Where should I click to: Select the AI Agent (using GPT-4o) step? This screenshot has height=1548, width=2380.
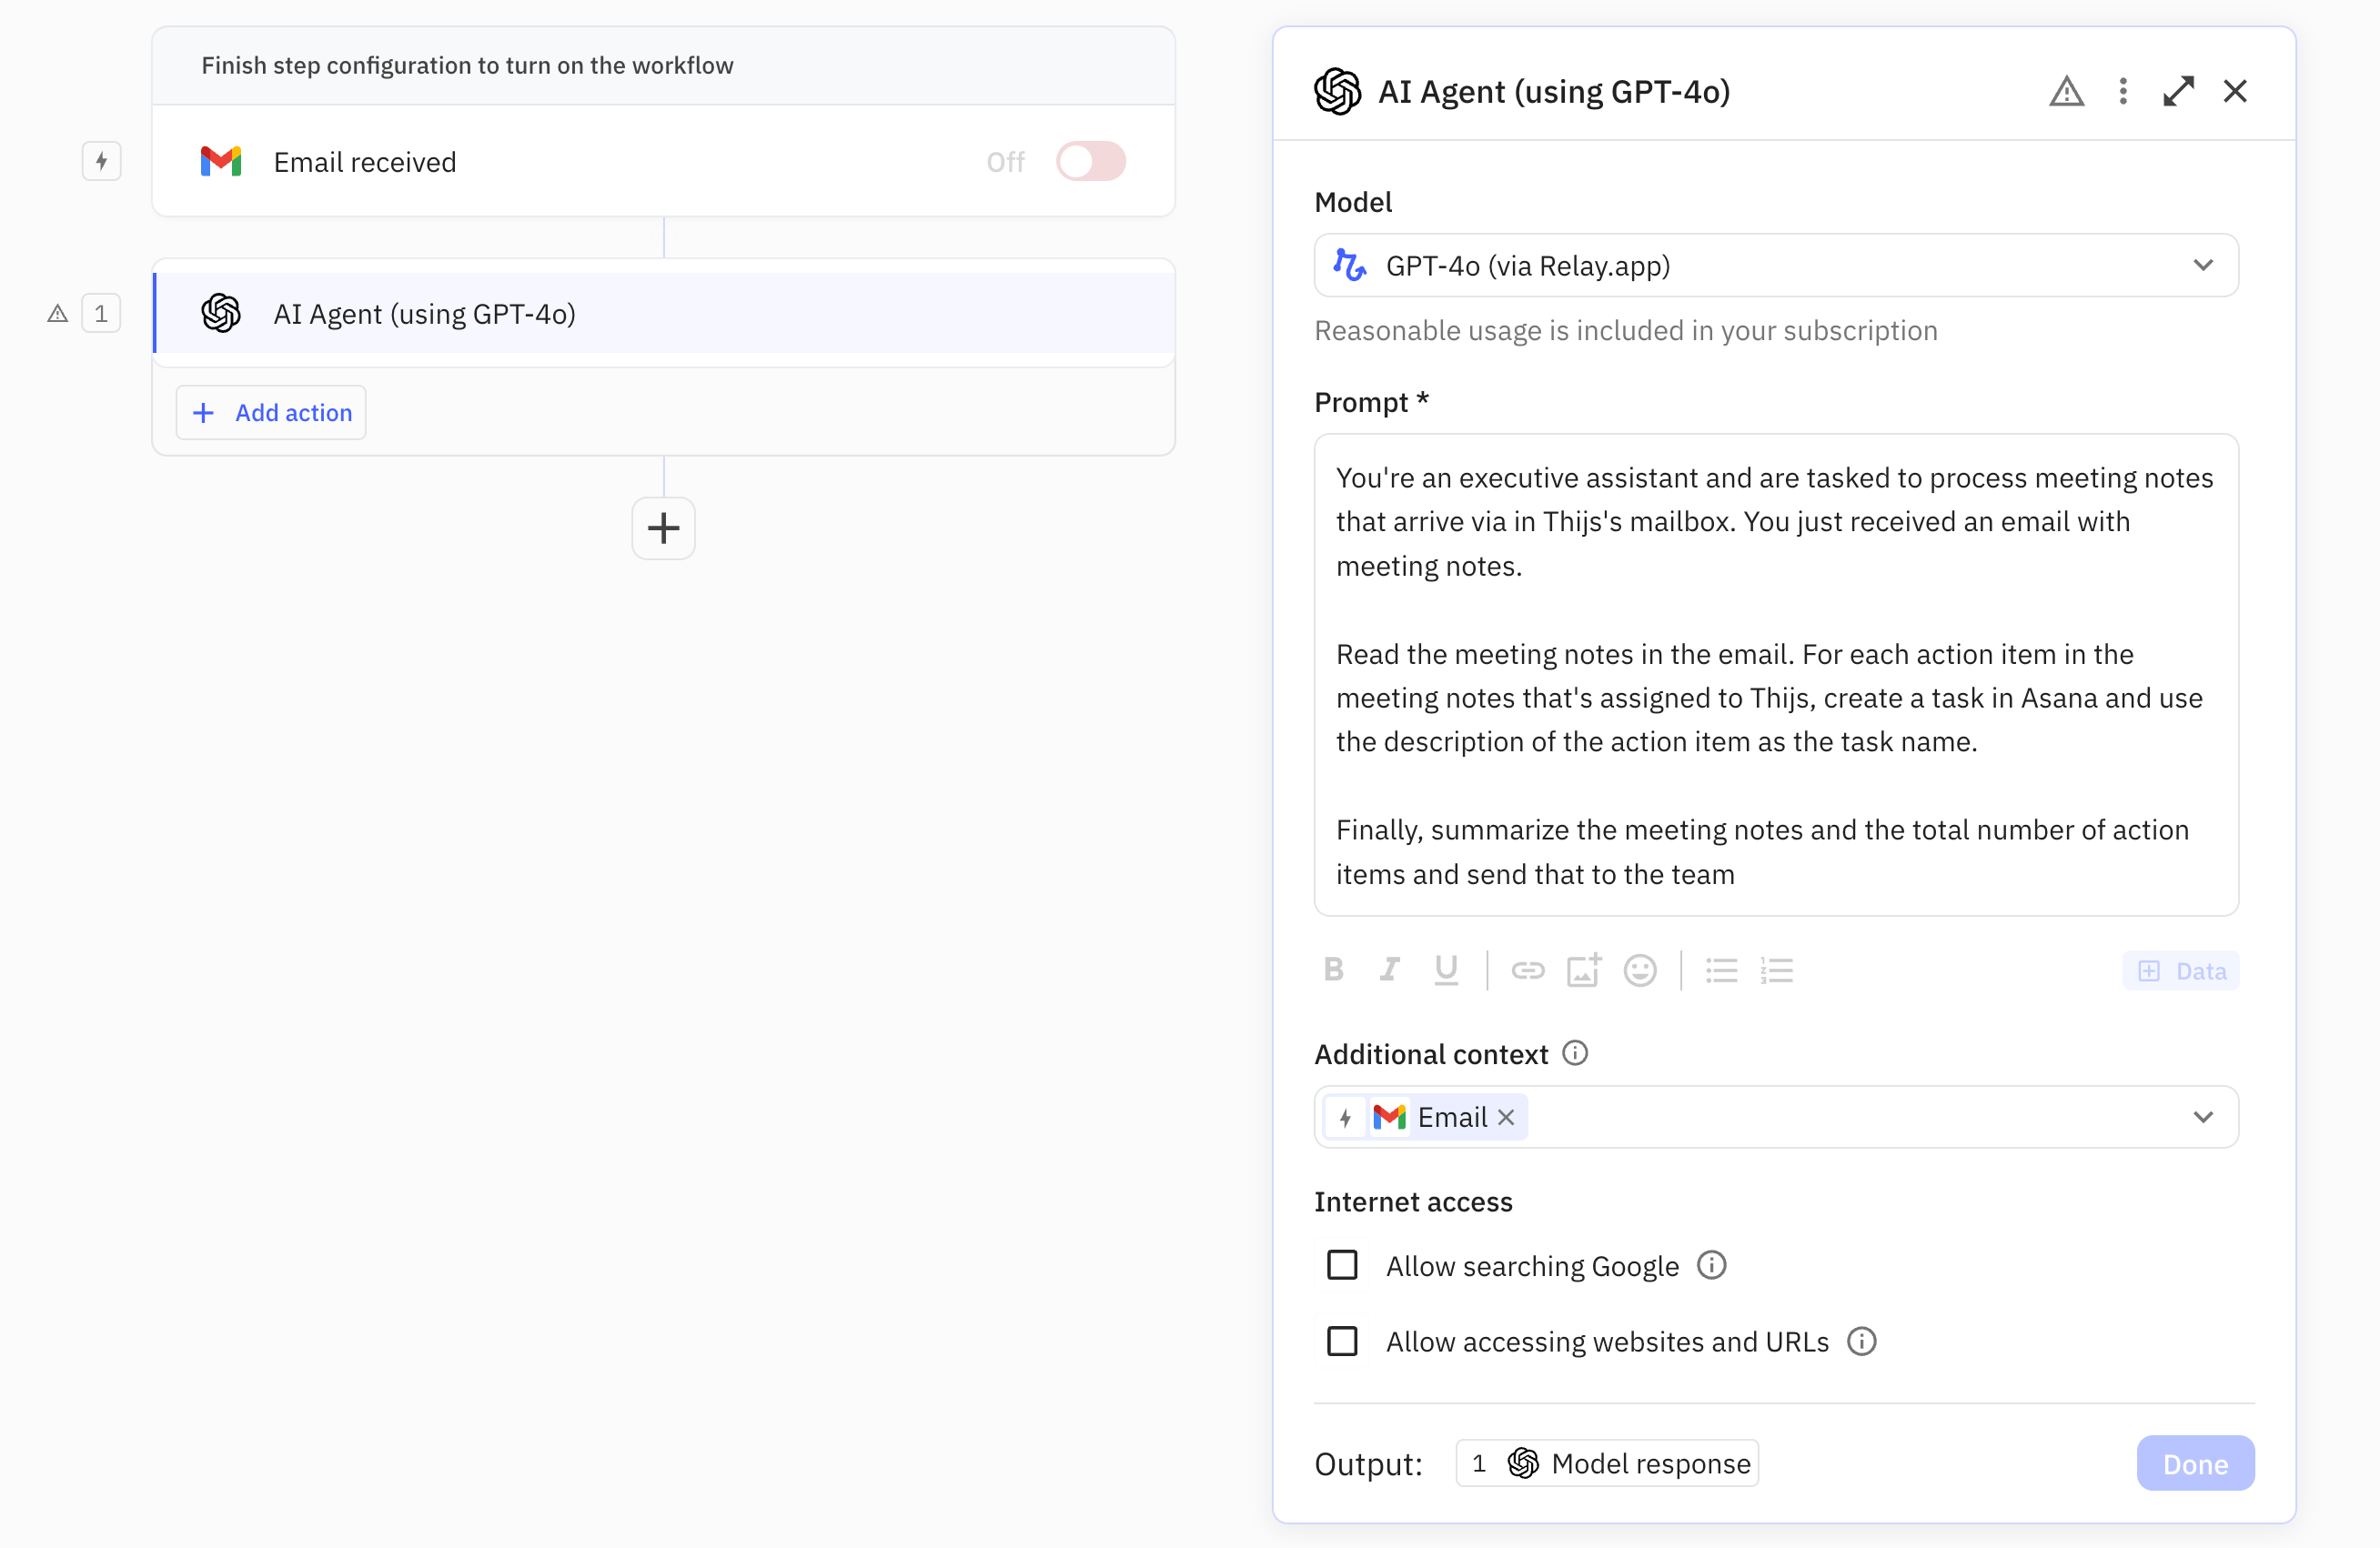[x=663, y=314]
